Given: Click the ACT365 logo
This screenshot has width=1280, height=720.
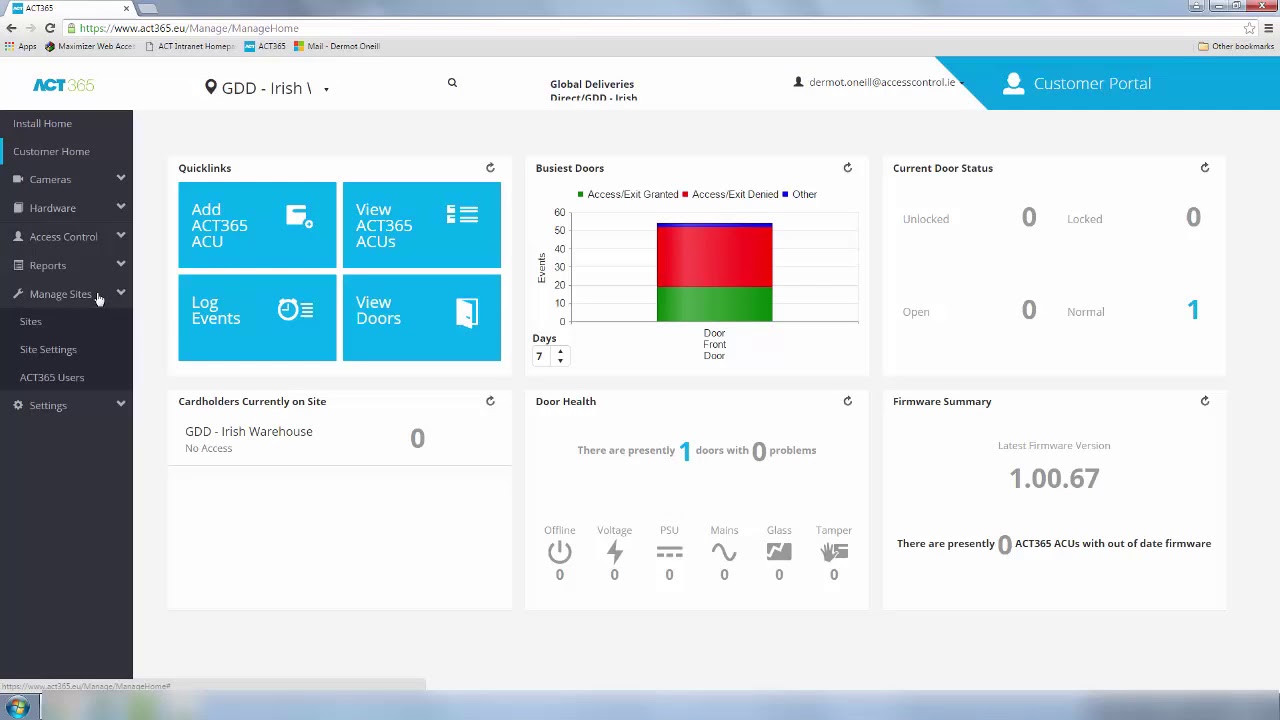Looking at the screenshot, I should (x=63, y=85).
